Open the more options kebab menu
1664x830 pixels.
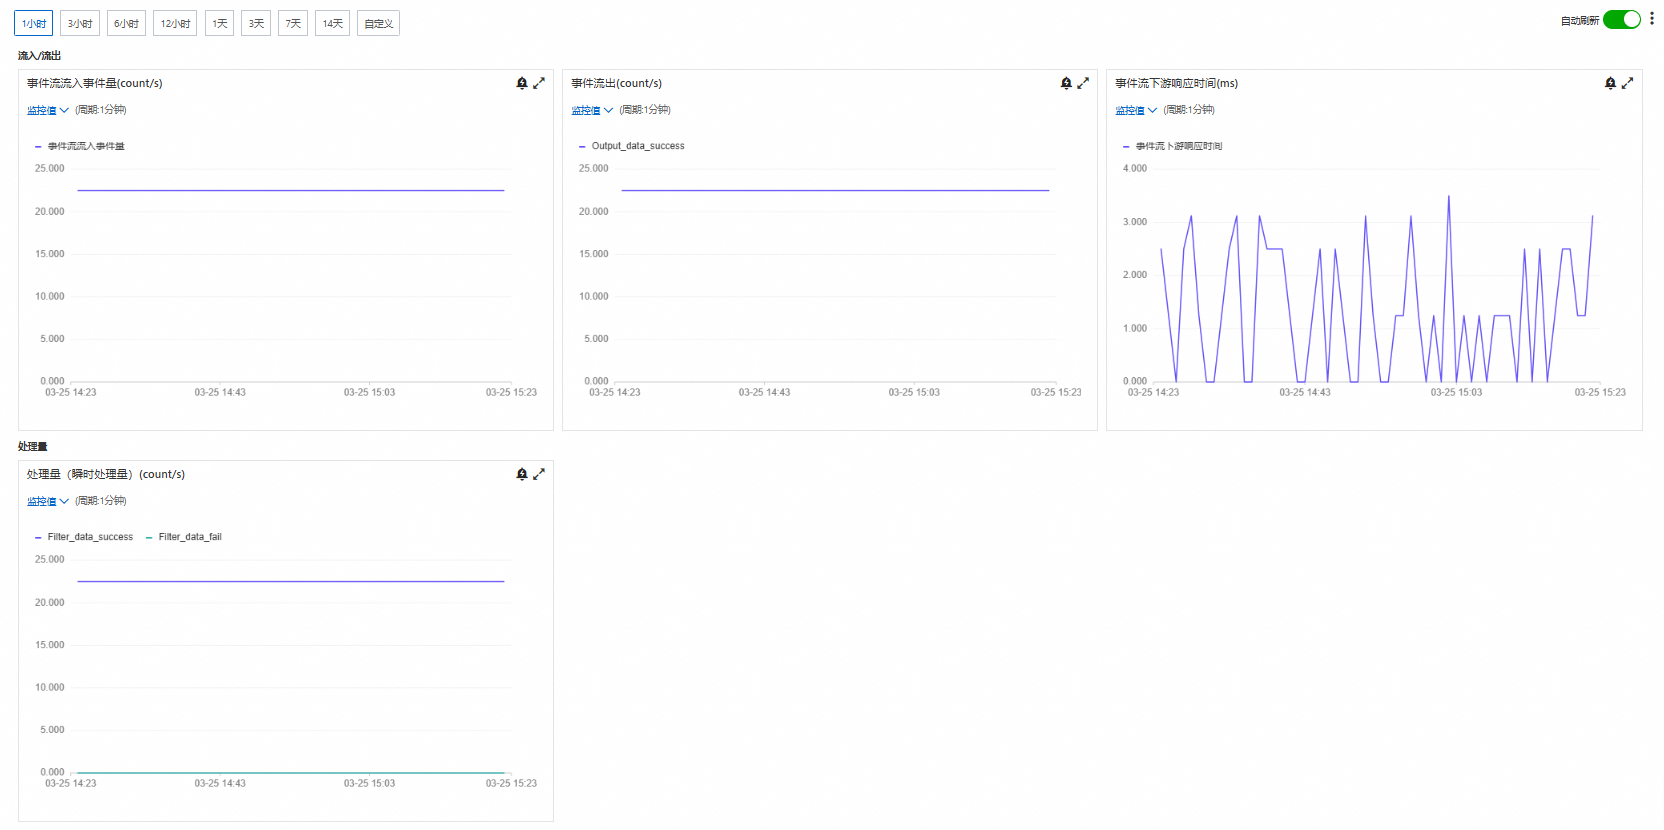pyautogui.click(x=1652, y=19)
